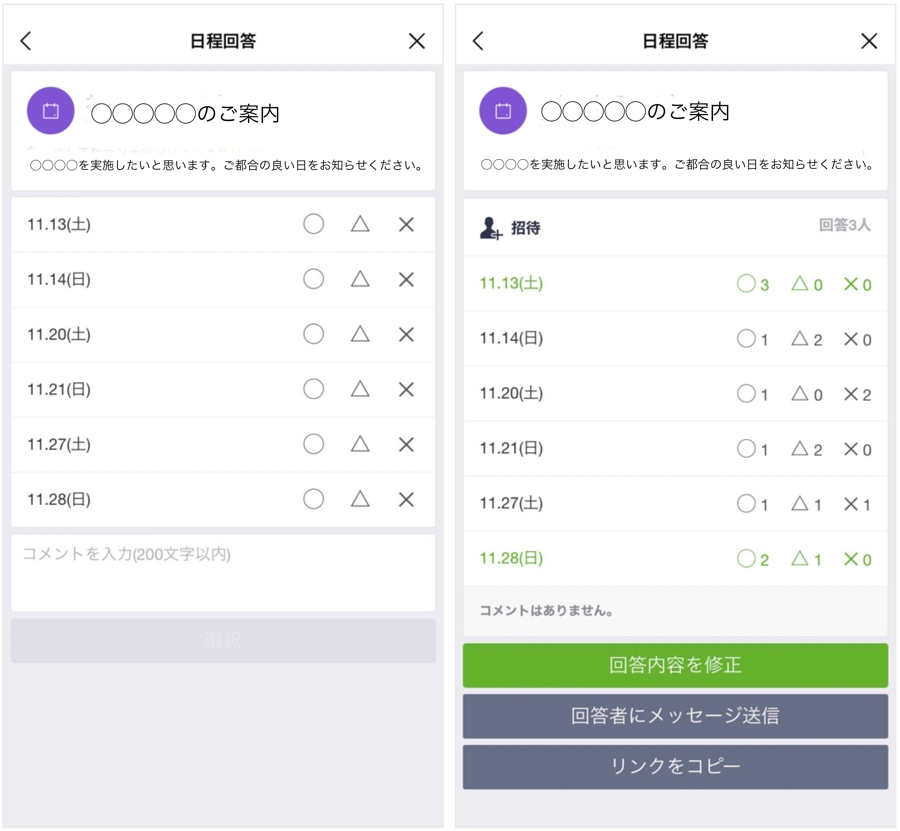Tap back arrow on right results screen

click(x=478, y=41)
